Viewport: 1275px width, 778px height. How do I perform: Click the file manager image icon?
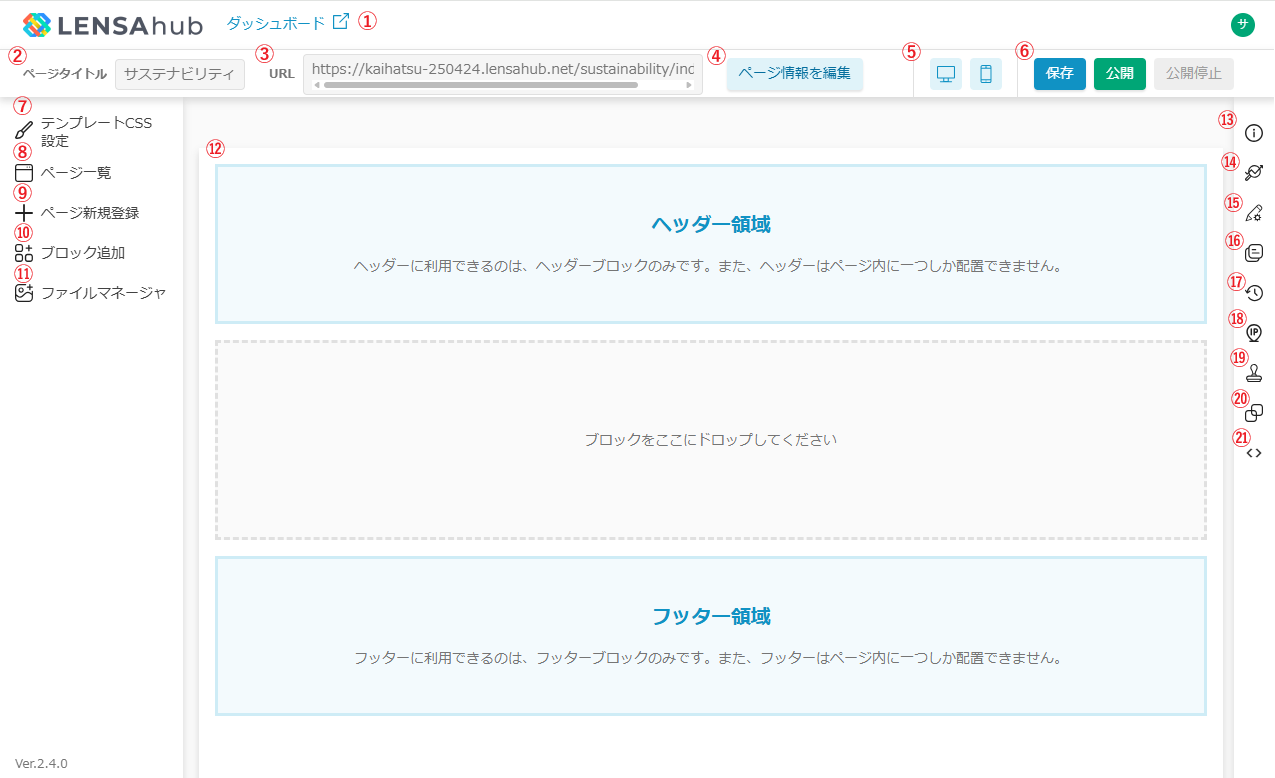(x=24, y=293)
